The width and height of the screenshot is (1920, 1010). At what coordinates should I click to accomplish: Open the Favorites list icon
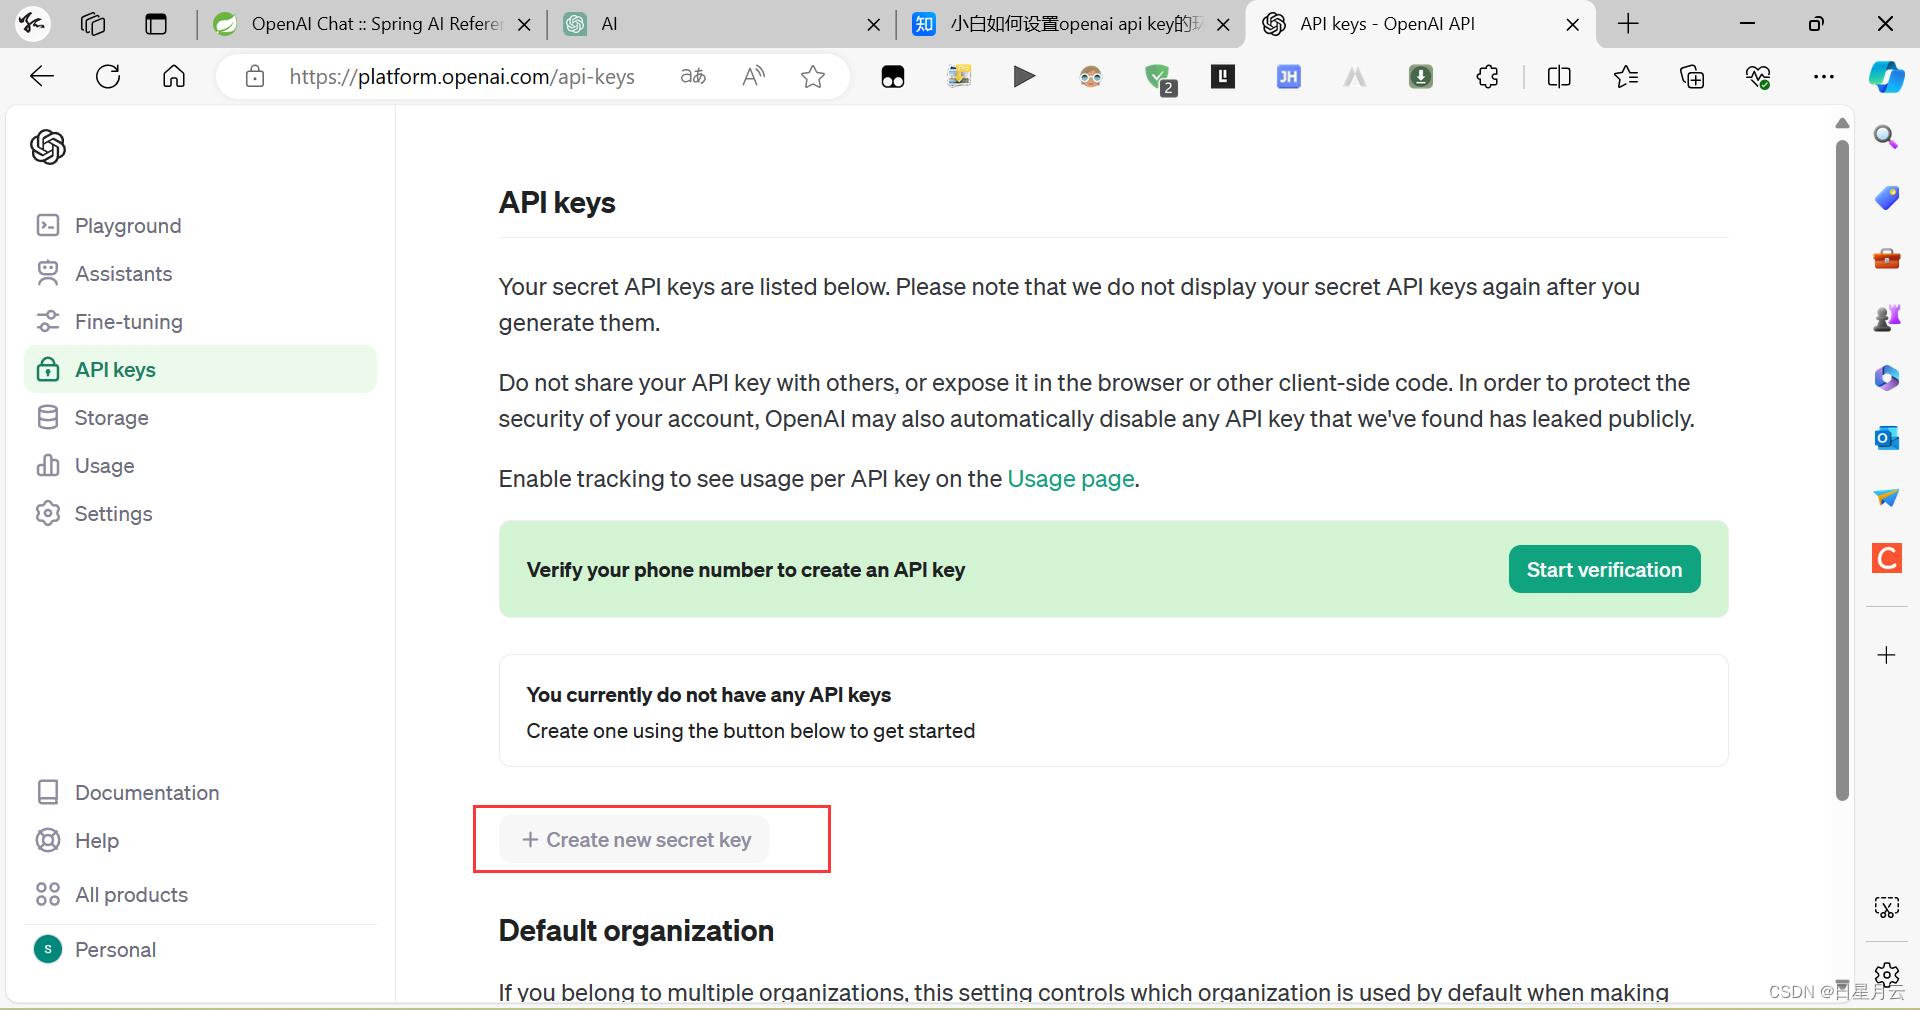(x=1626, y=77)
